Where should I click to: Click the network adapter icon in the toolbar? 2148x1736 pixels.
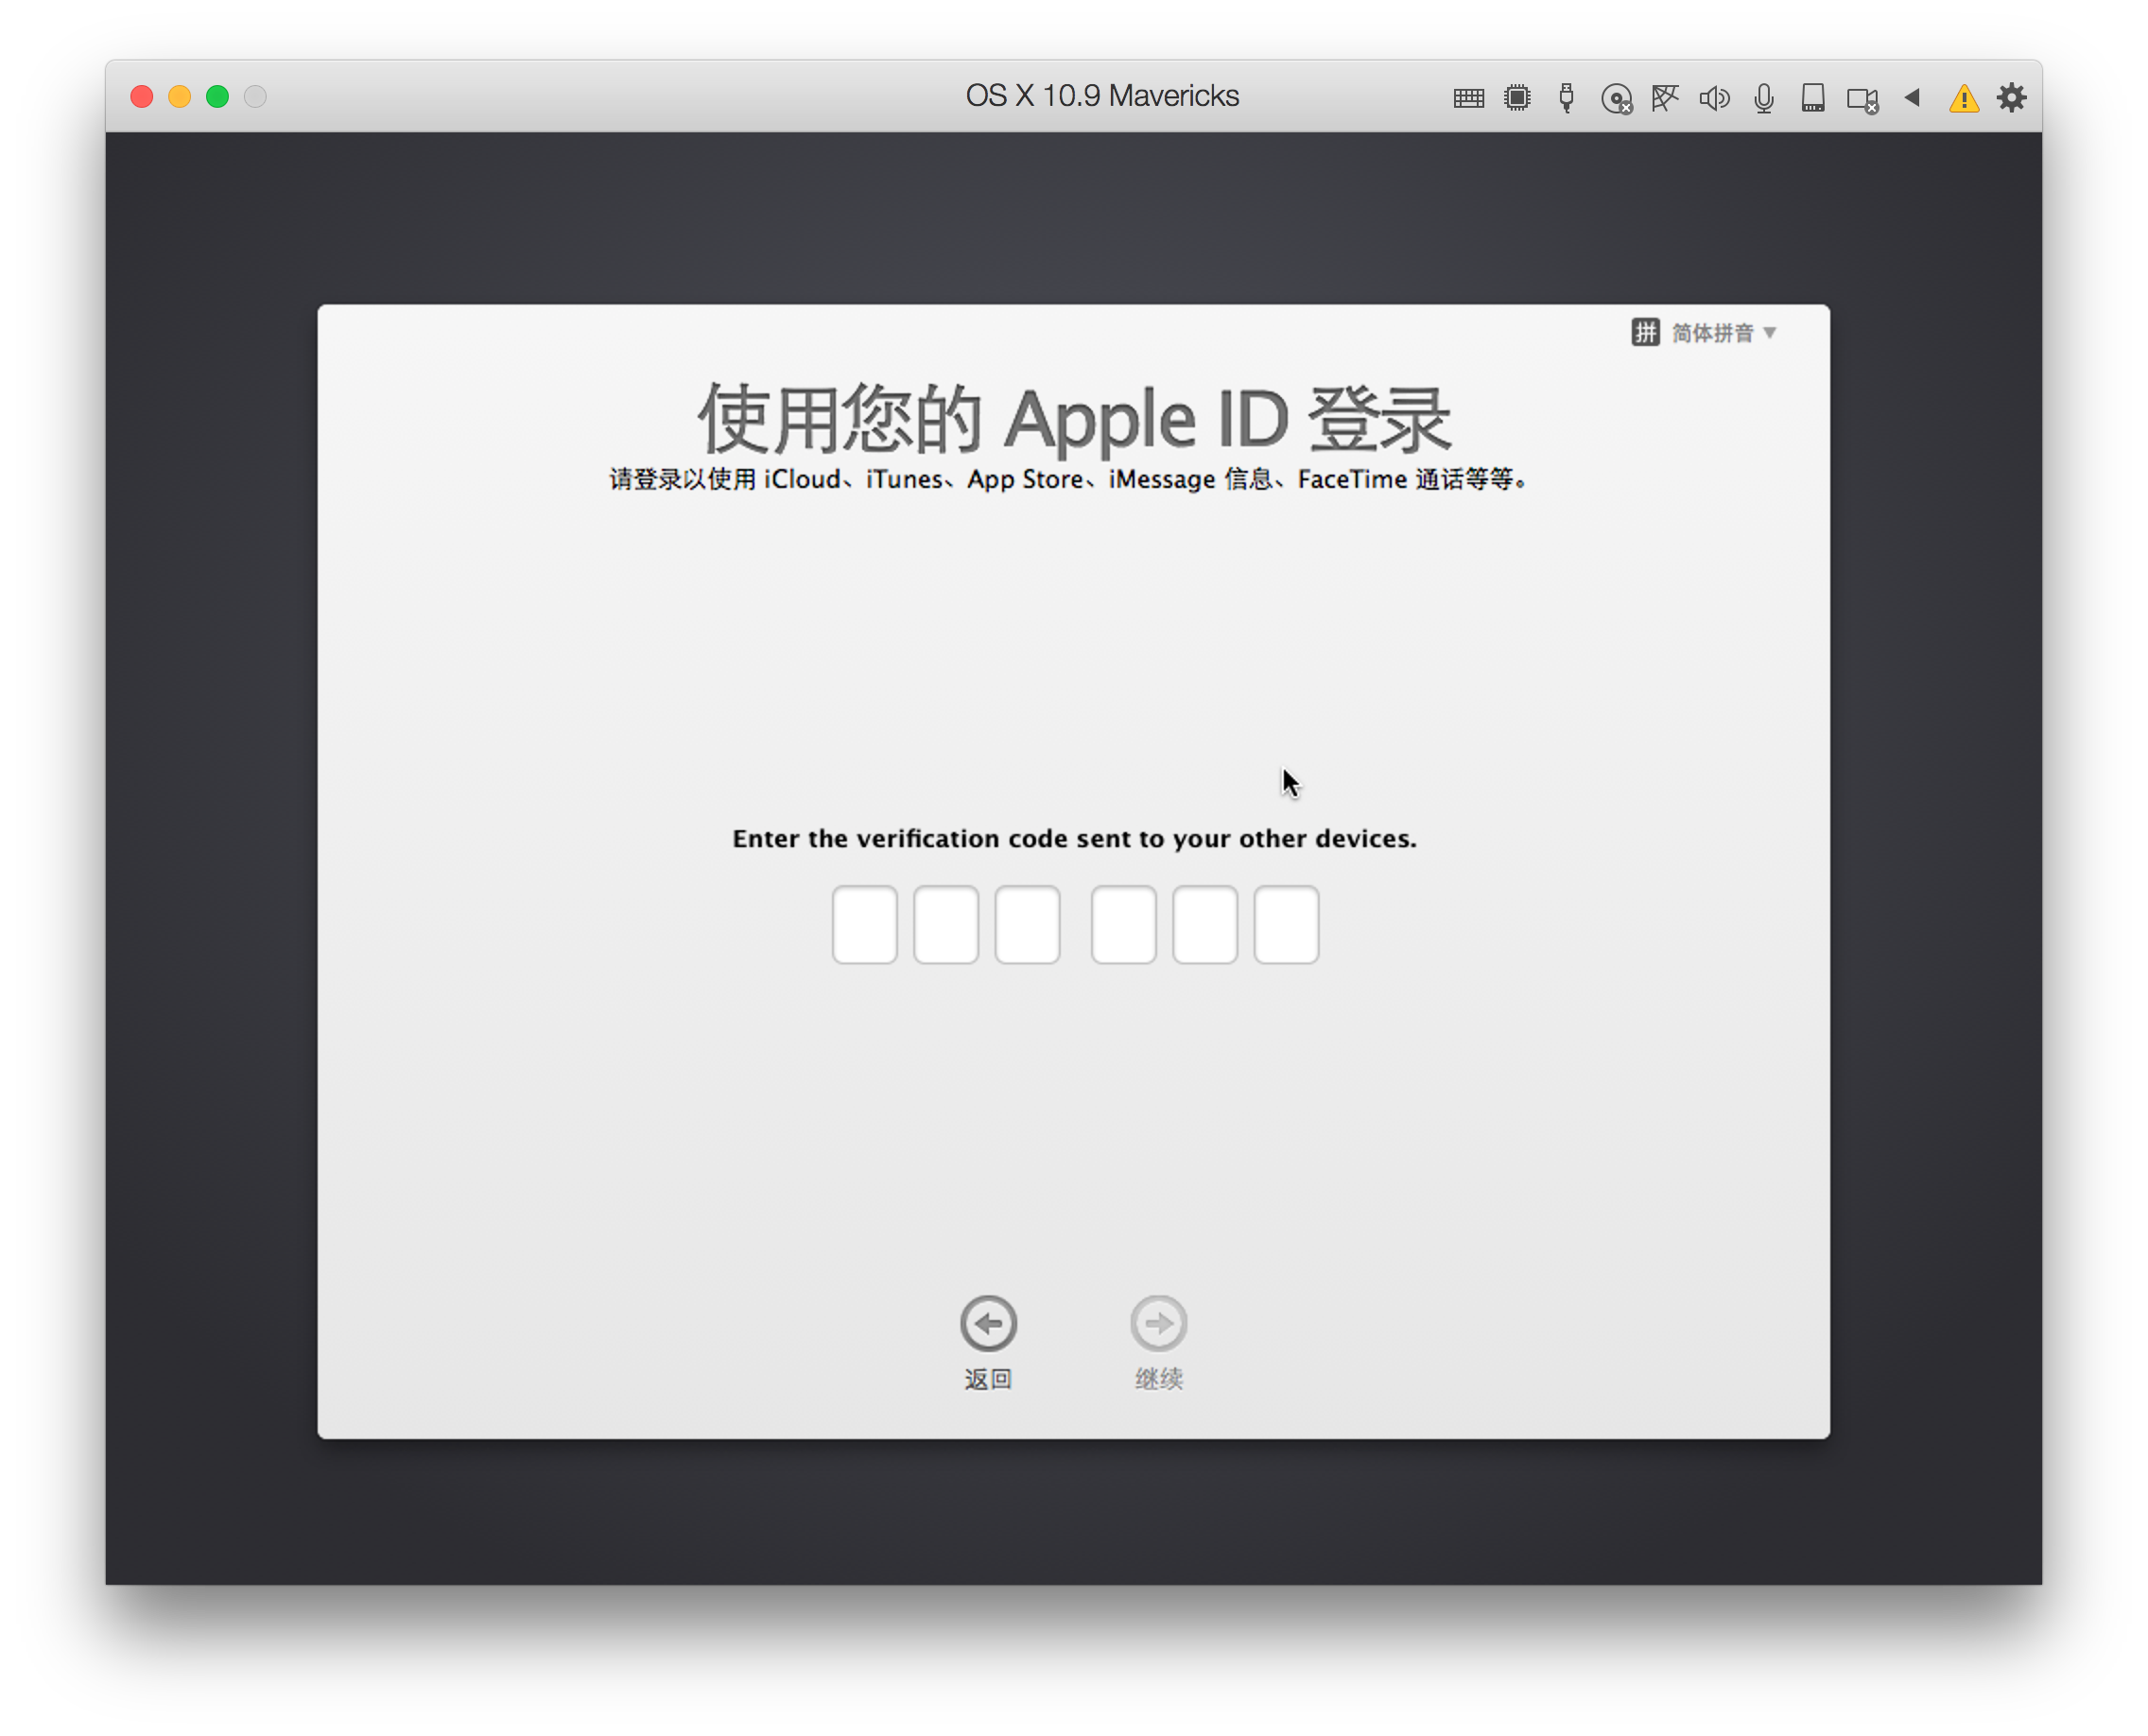(x=1665, y=97)
